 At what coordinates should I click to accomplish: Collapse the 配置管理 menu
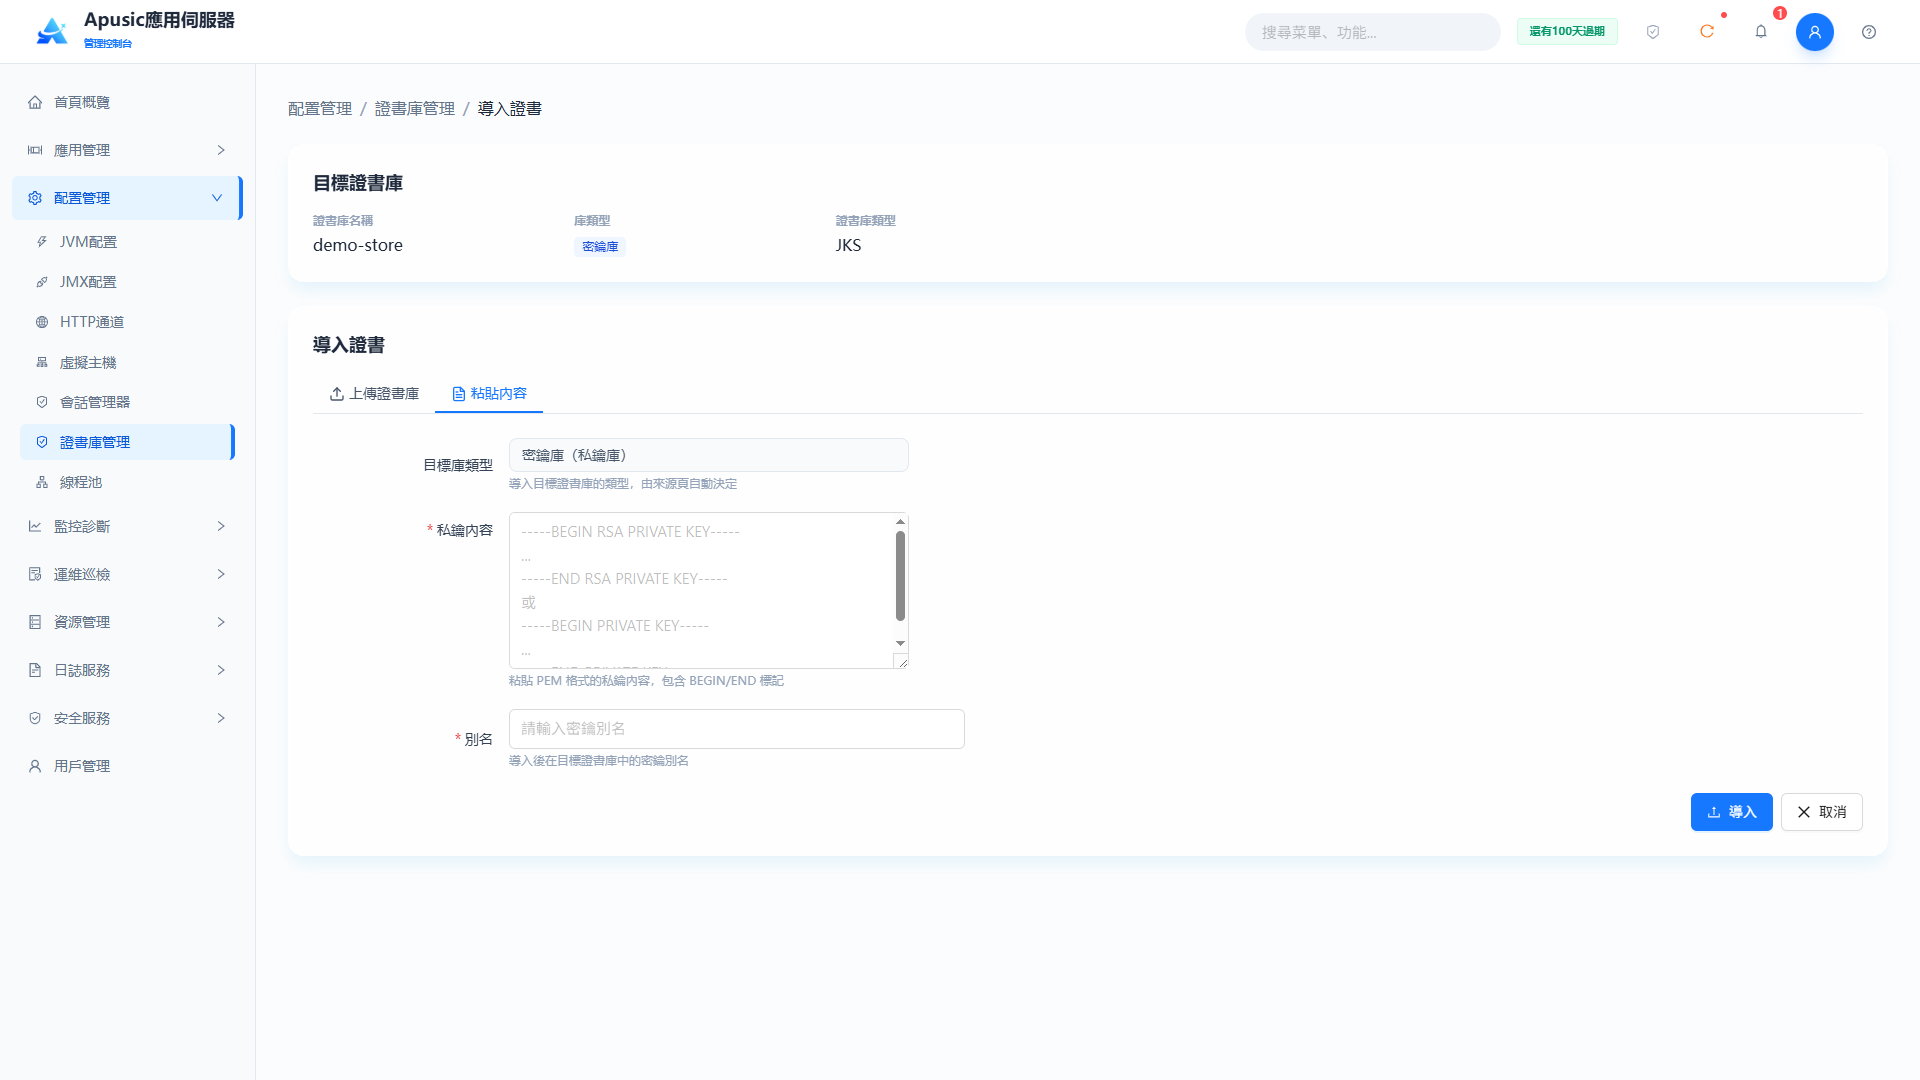tap(127, 198)
